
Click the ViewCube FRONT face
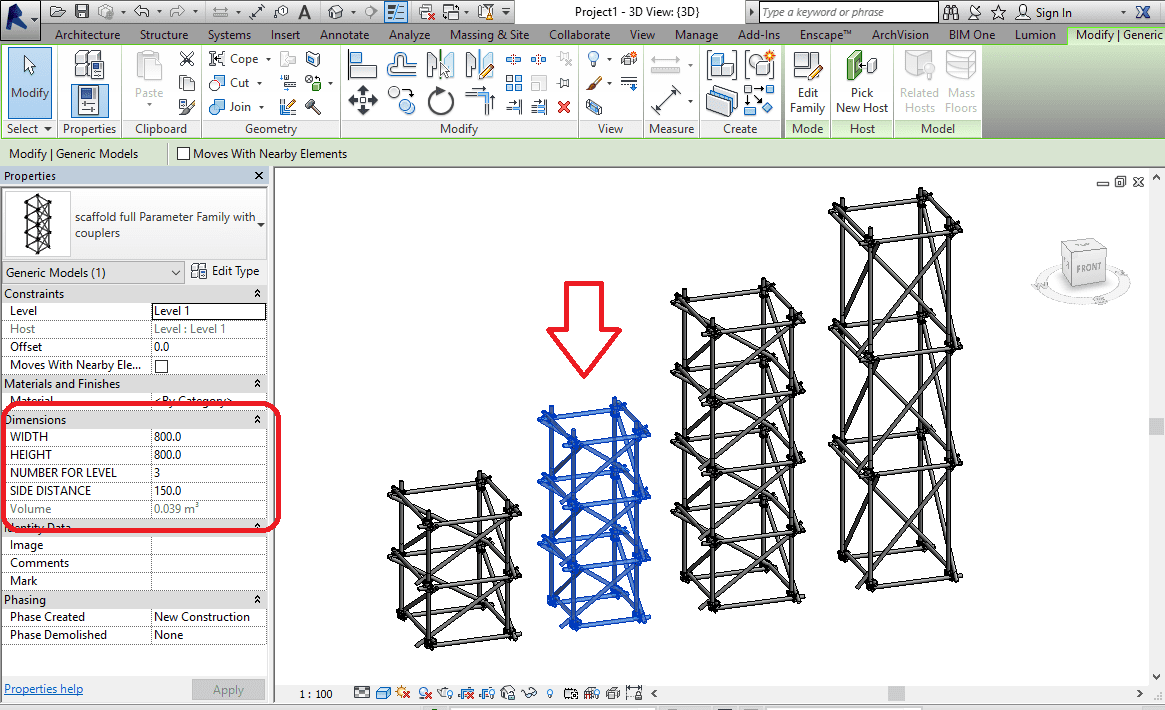(x=1088, y=268)
